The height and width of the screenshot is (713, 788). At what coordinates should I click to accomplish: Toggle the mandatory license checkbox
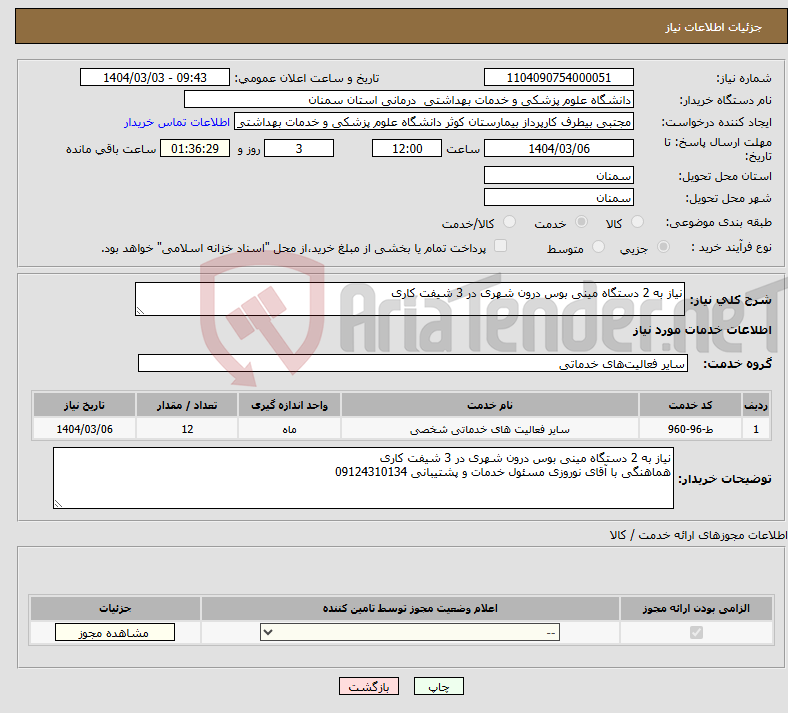[696, 632]
